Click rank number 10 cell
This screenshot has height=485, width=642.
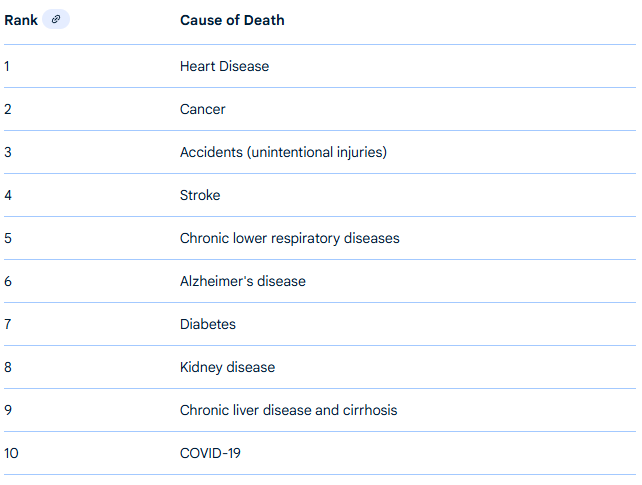pyautogui.click(x=11, y=453)
